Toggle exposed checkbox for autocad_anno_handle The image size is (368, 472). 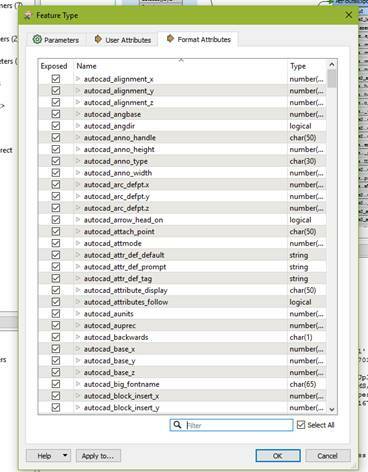click(56, 138)
